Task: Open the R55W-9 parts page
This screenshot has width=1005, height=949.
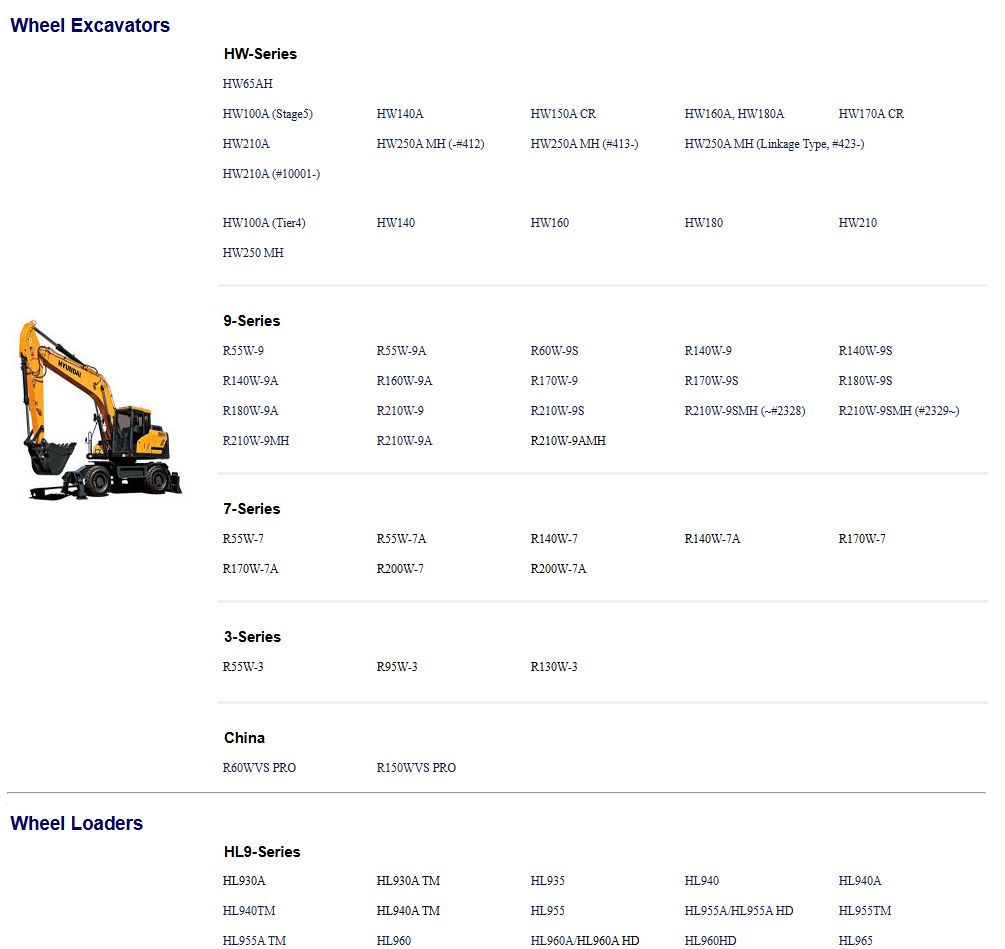Action: pyautogui.click(x=245, y=351)
